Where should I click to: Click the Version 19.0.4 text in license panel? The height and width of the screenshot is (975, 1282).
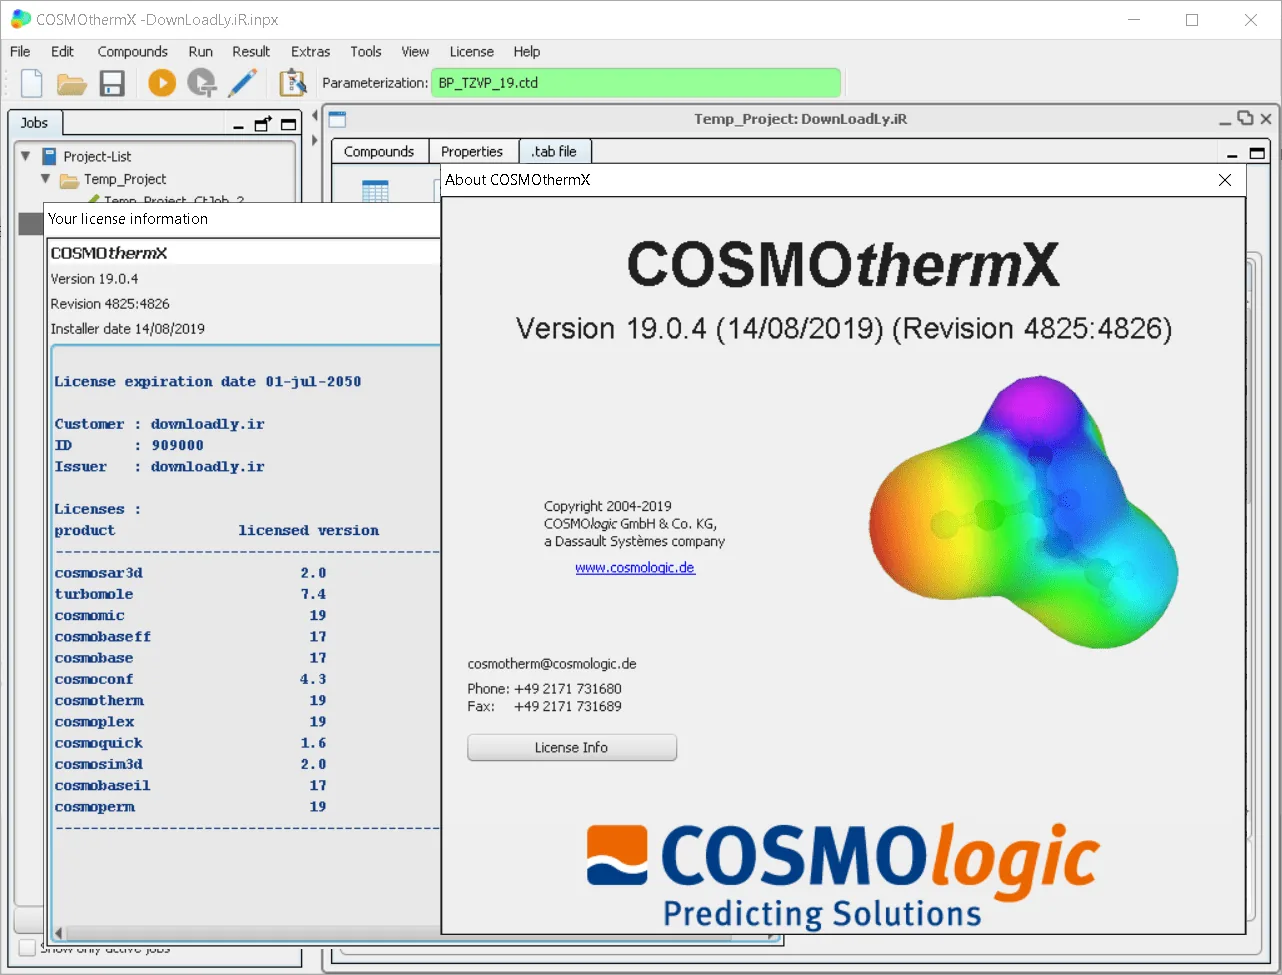(95, 279)
